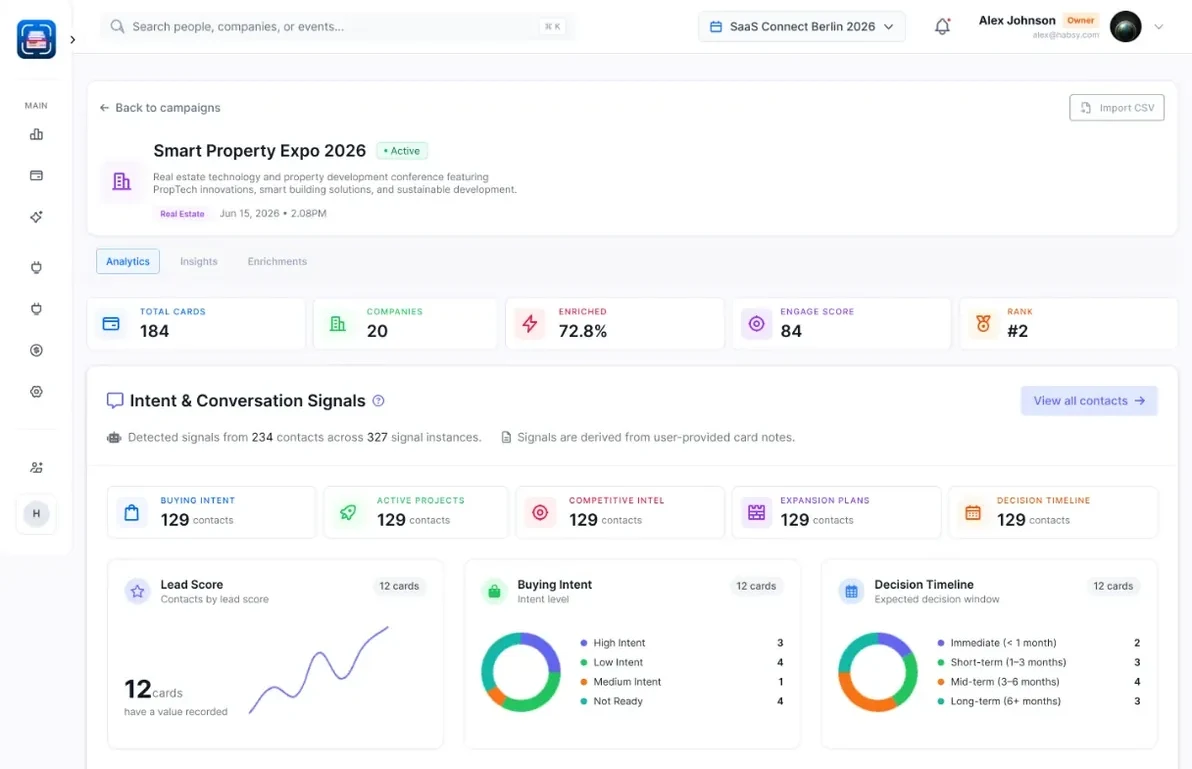The image size is (1192, 769).
Task: Click the robot icon before Detected signals
Action: click(x=114, y=438)
